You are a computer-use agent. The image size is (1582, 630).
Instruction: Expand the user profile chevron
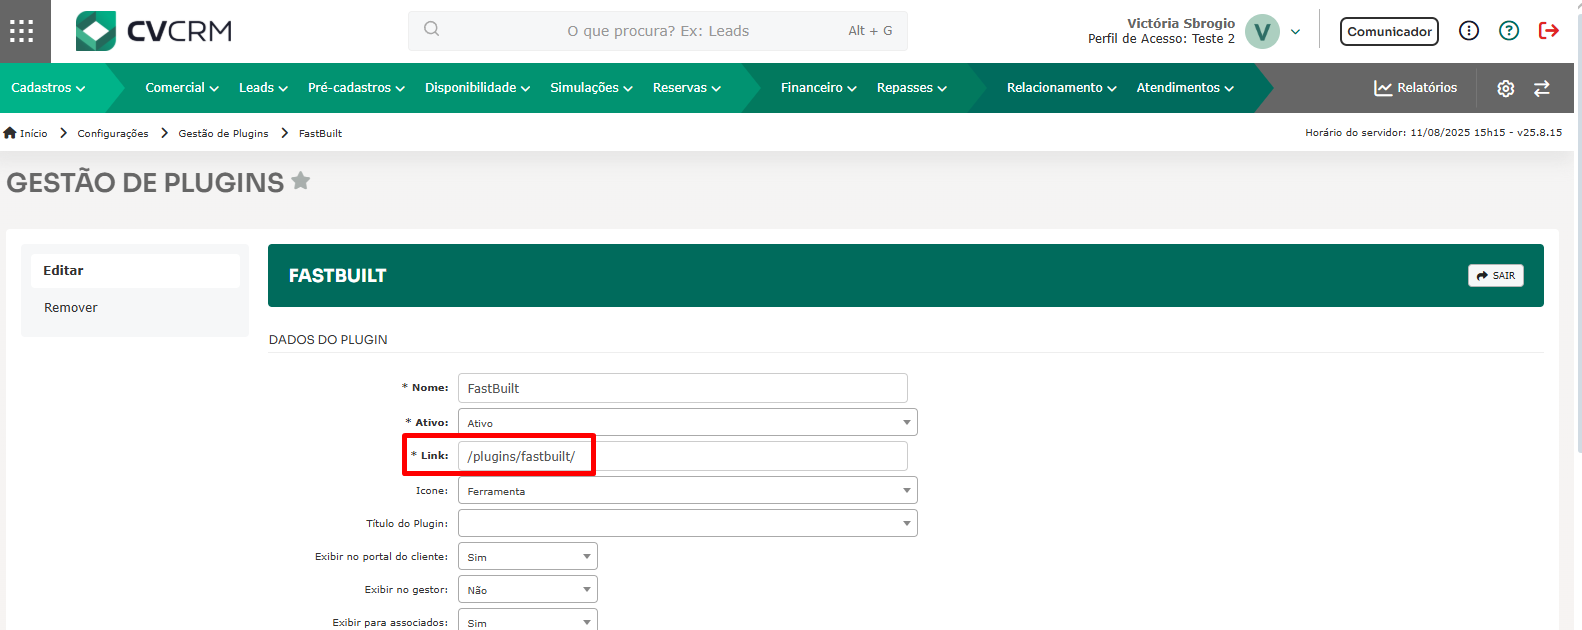point(1296,32)
